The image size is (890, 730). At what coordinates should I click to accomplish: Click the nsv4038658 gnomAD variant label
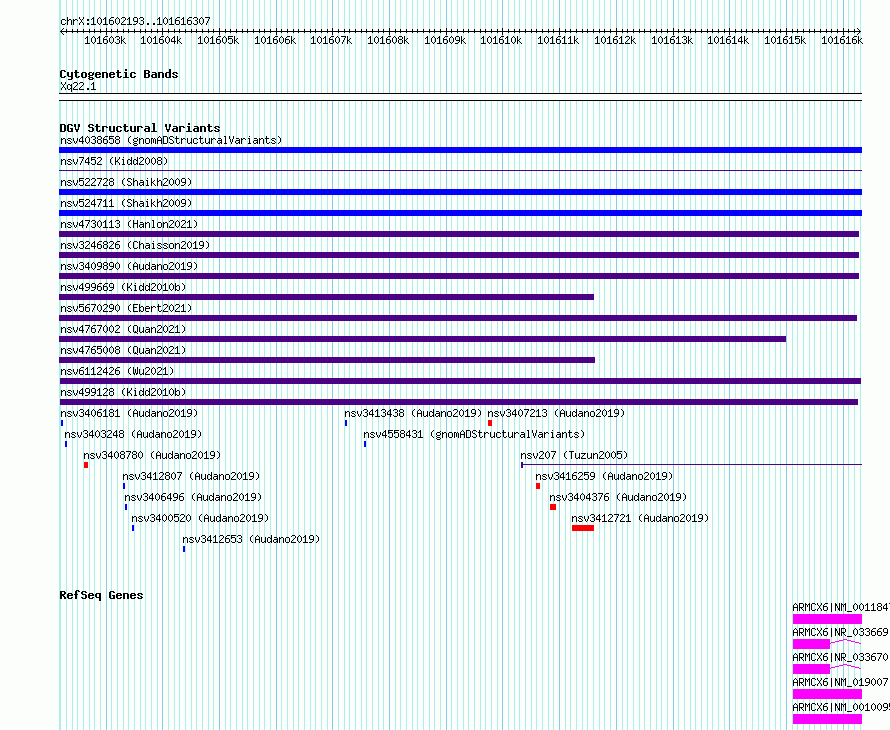point(171,140)
